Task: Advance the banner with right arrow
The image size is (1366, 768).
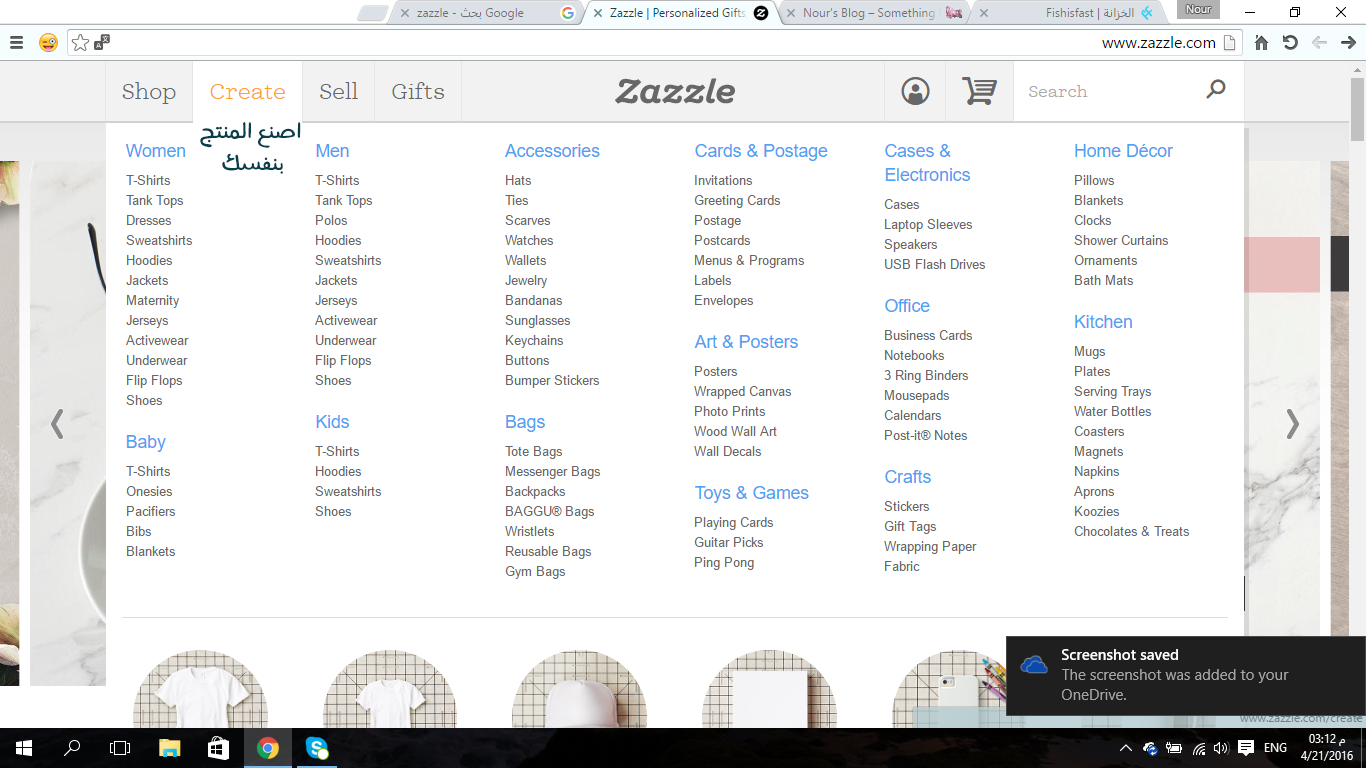Action: 1292,424
